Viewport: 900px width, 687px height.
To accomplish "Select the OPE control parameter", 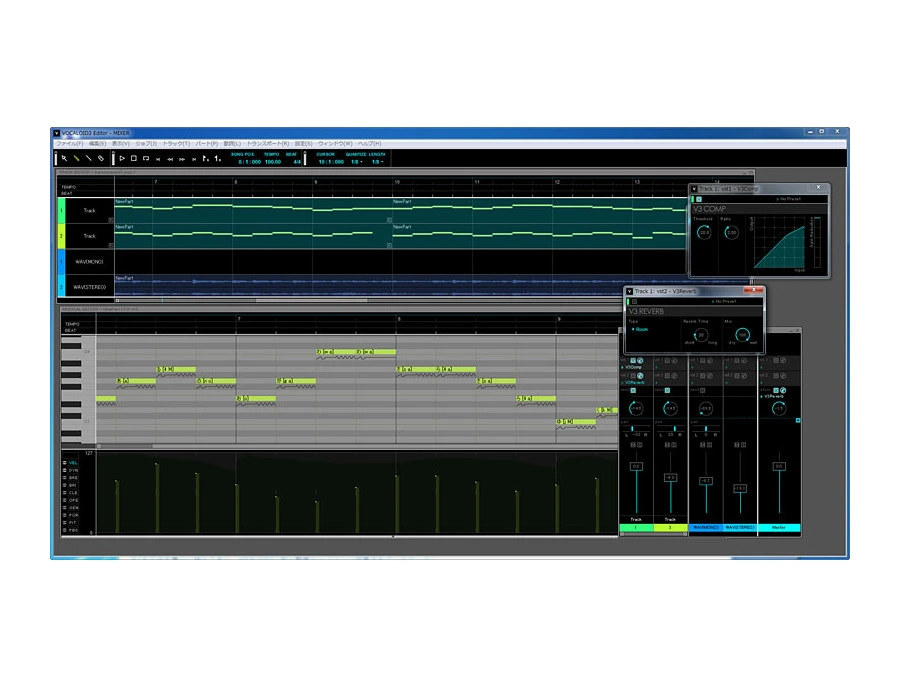I will click(x=73, y=500).
